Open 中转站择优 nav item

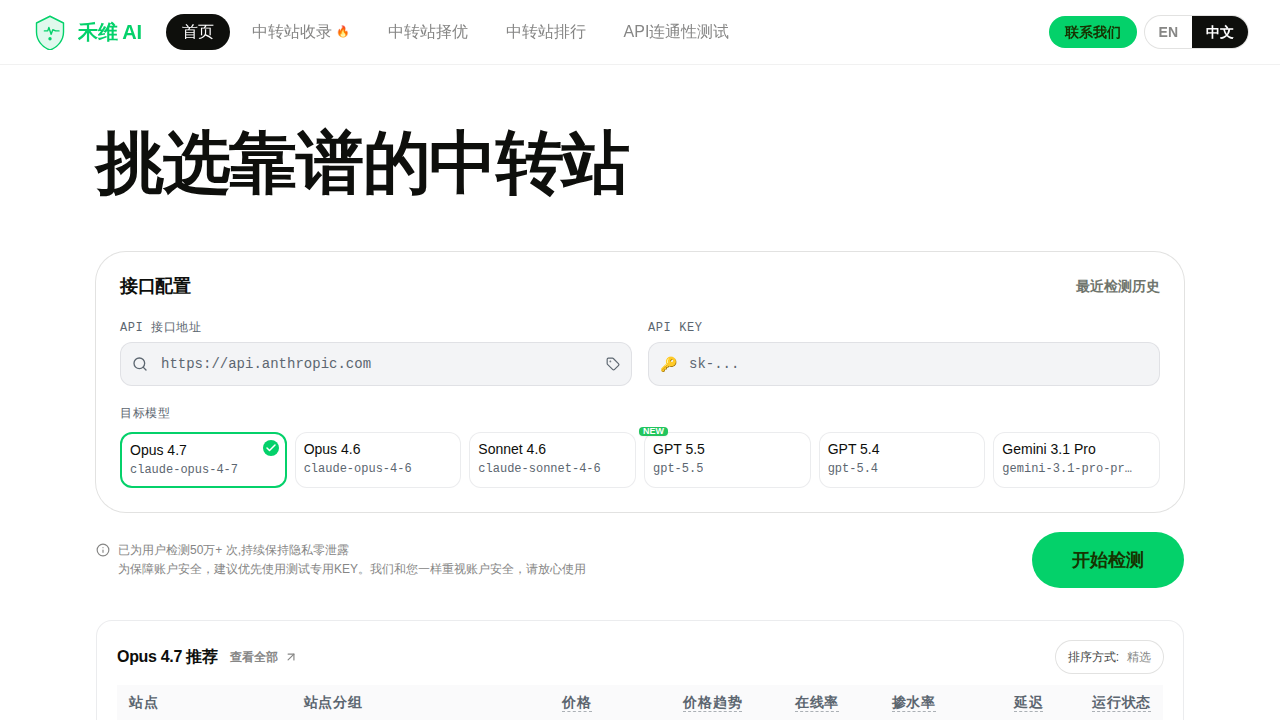428,32
